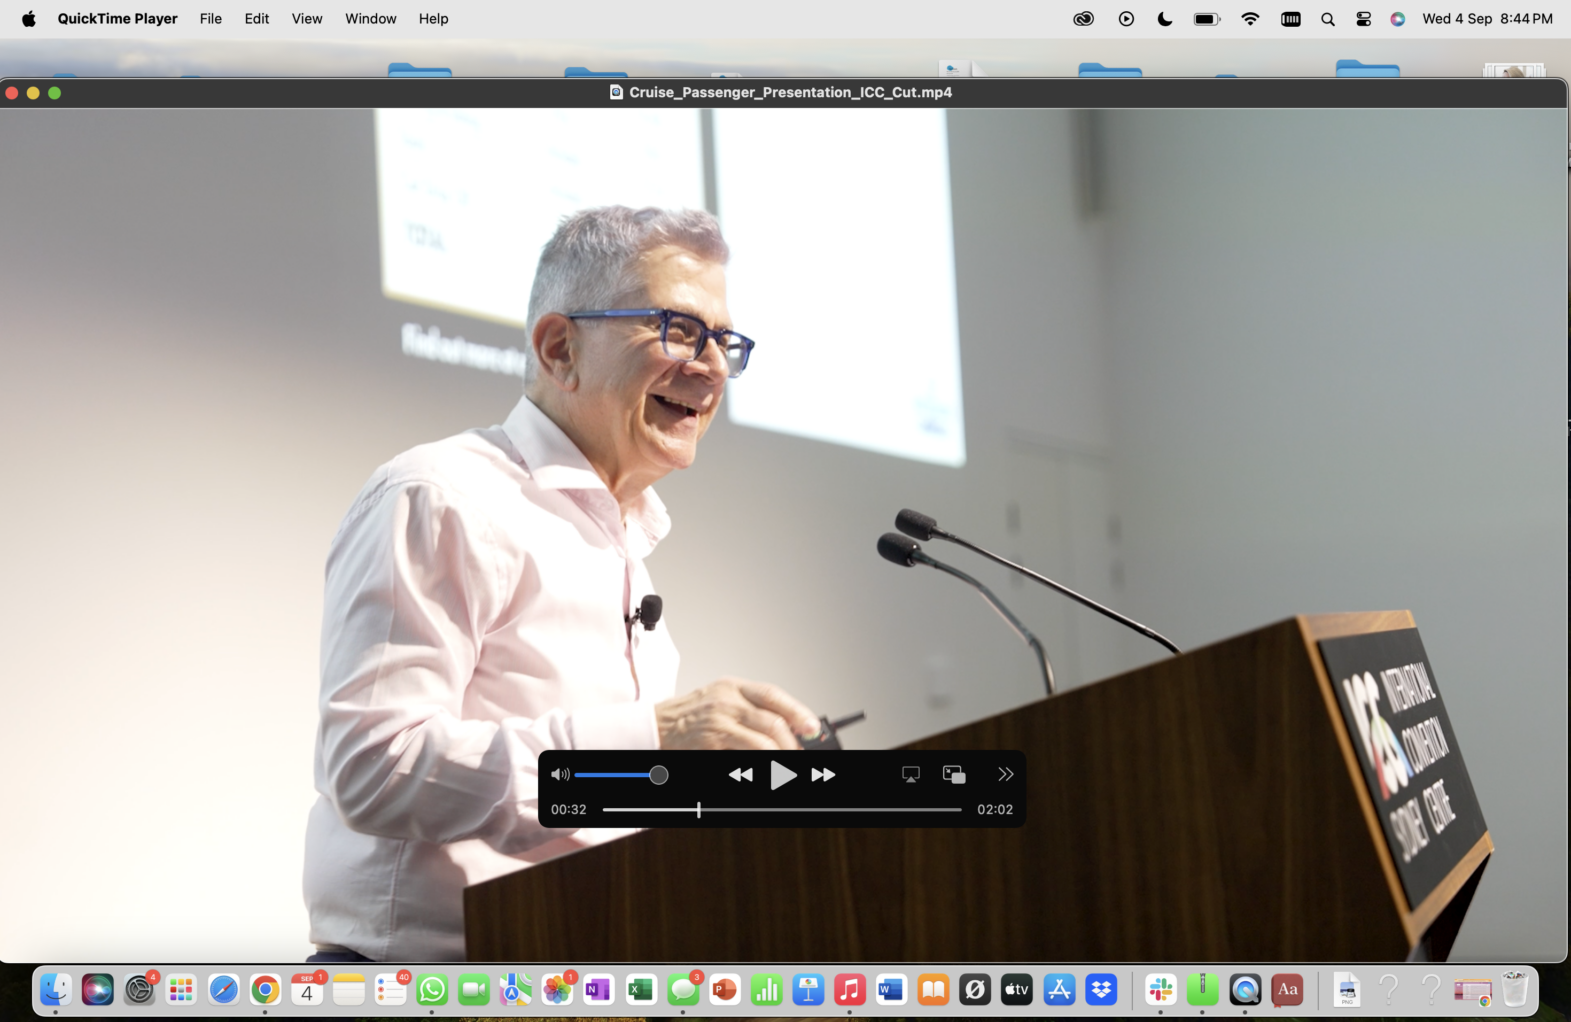Click the Now Playing menu bar icon
The image size is (1571, 1022).
1126,19
